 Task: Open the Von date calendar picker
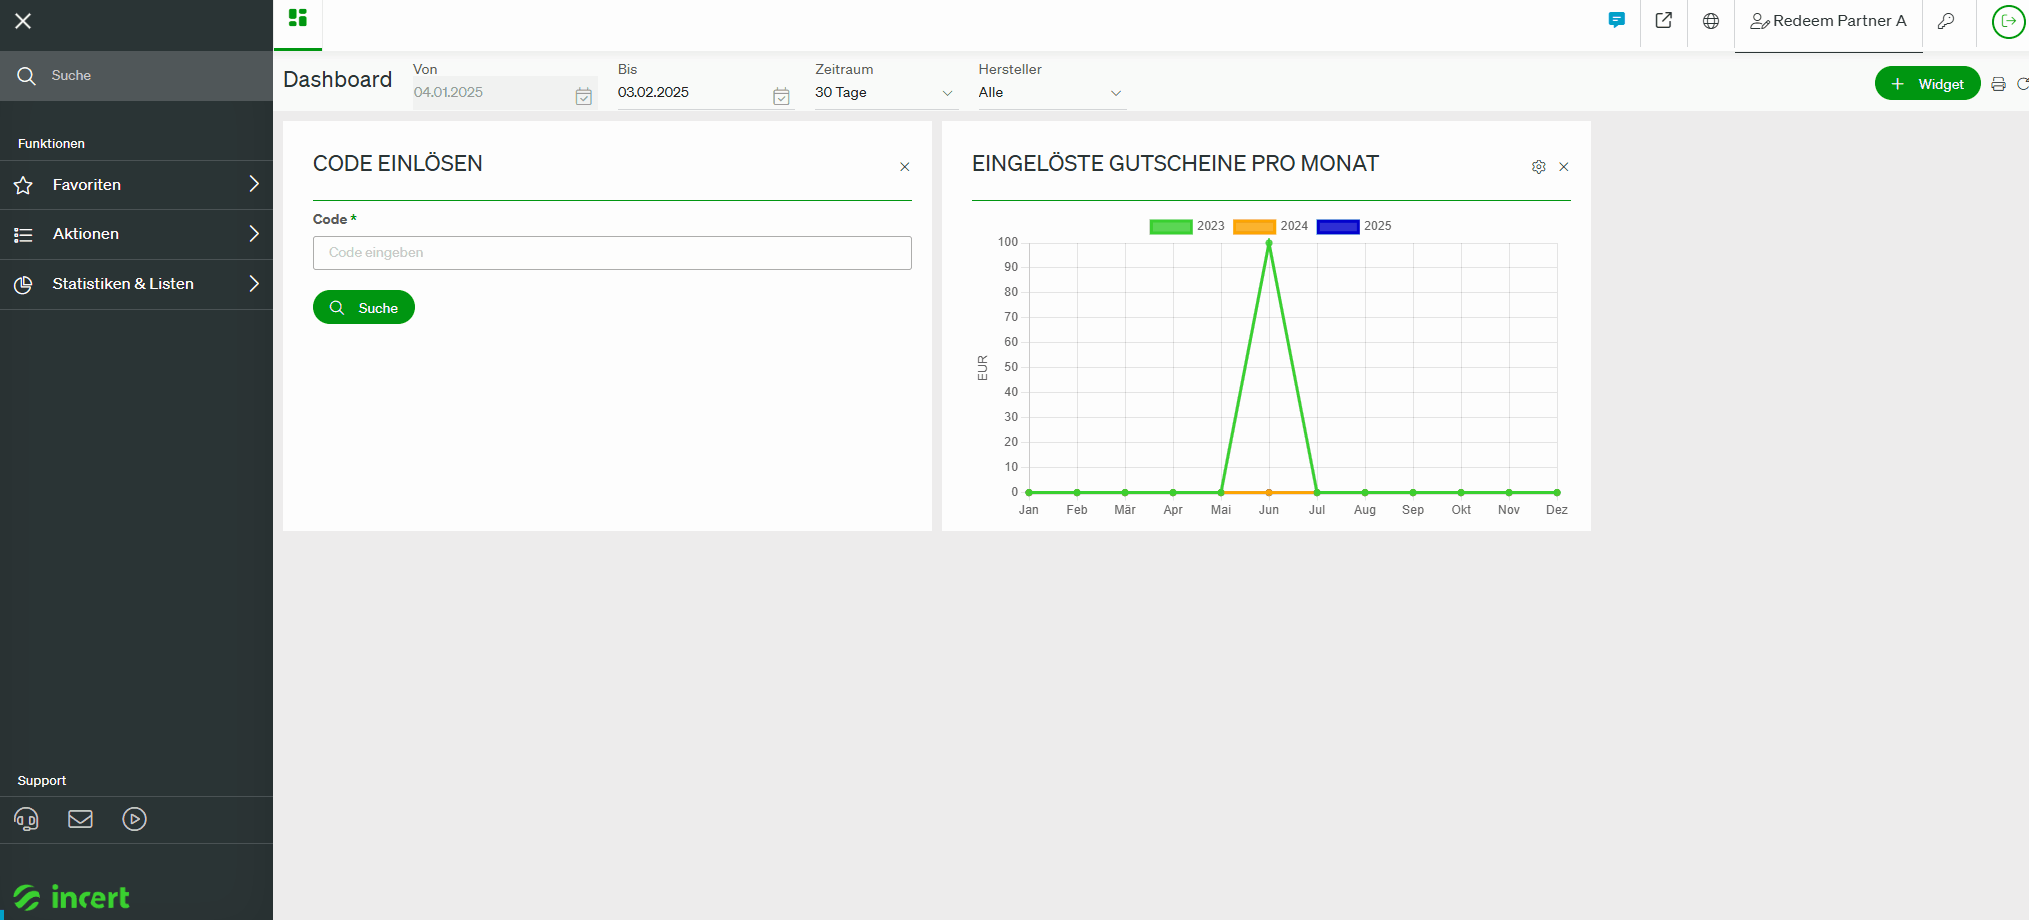pyautogui.click(x=584, y=96)
